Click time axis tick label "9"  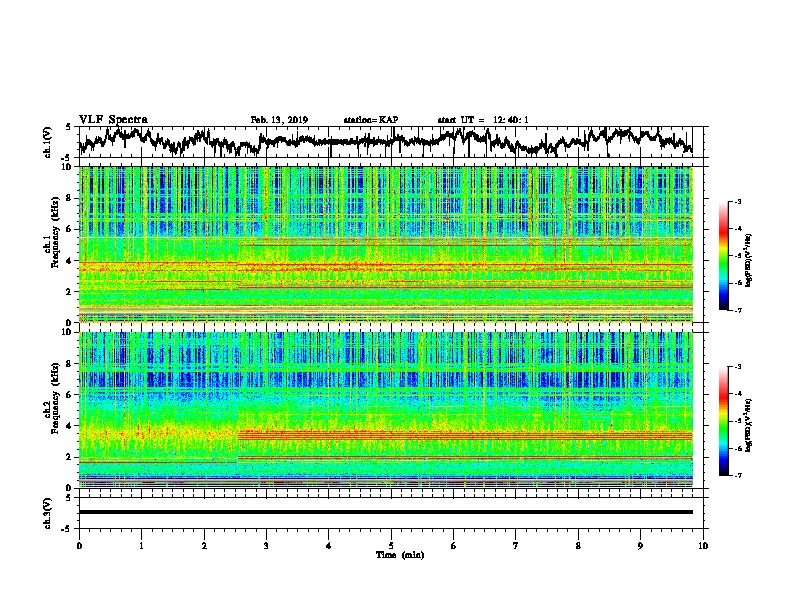pos(640,546)
